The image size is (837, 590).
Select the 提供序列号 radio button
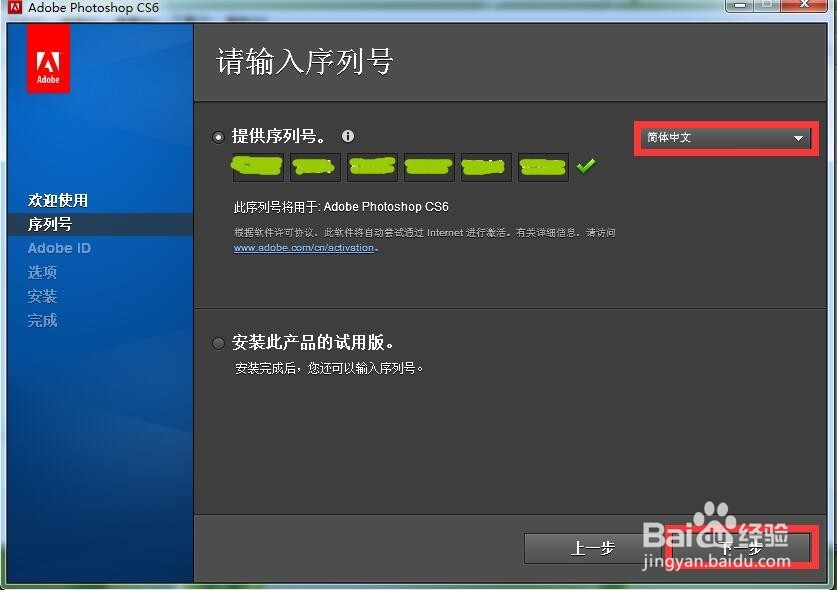click(218, 137)
